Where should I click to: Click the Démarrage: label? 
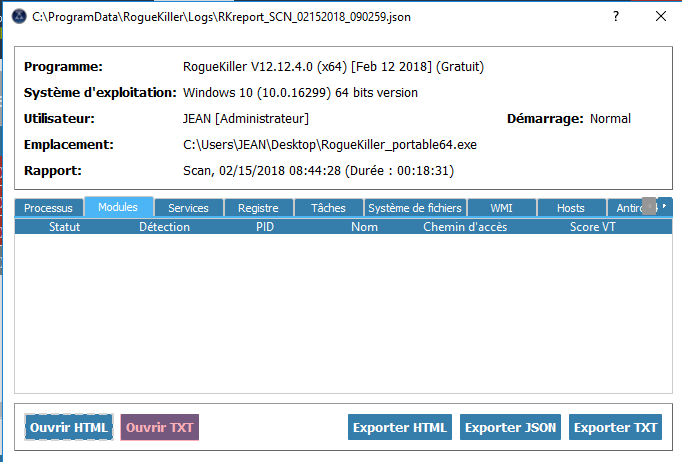[545, 119]
